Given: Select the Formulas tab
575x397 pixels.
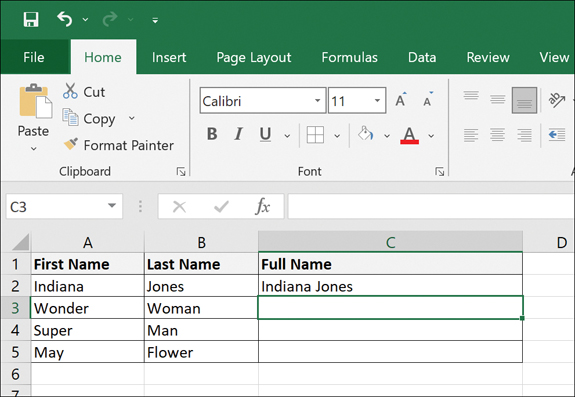Looking at the screenshot, I should click(349, 57).
